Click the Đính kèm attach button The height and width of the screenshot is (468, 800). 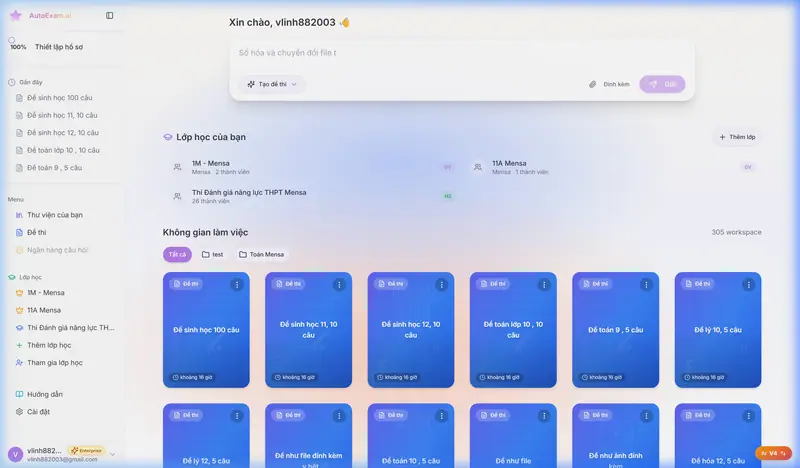click(x=609, y=84)
